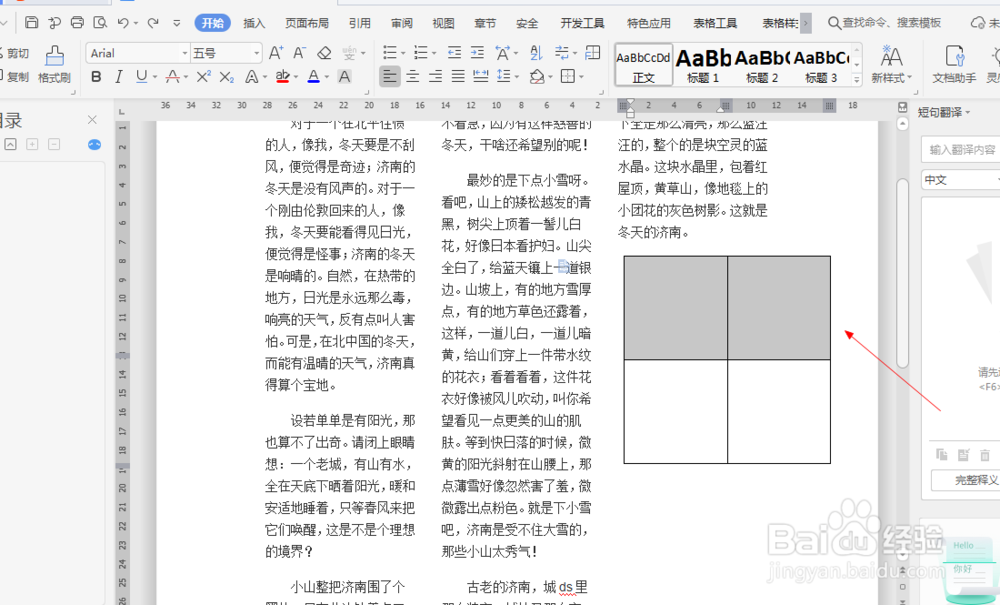
Task: Increase paragraph indent
Action: [x=477, y=52]
